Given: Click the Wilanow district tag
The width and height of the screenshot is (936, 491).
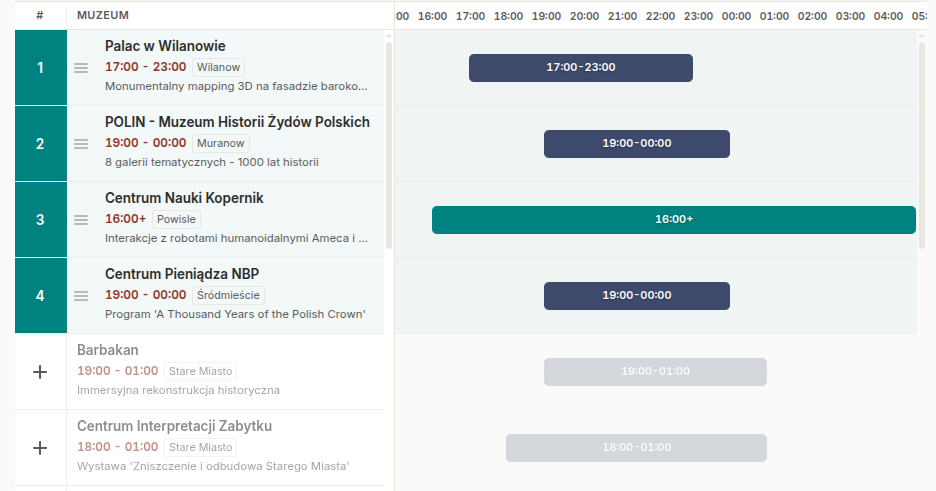Looking at the screenshot, I should [218, 67].
